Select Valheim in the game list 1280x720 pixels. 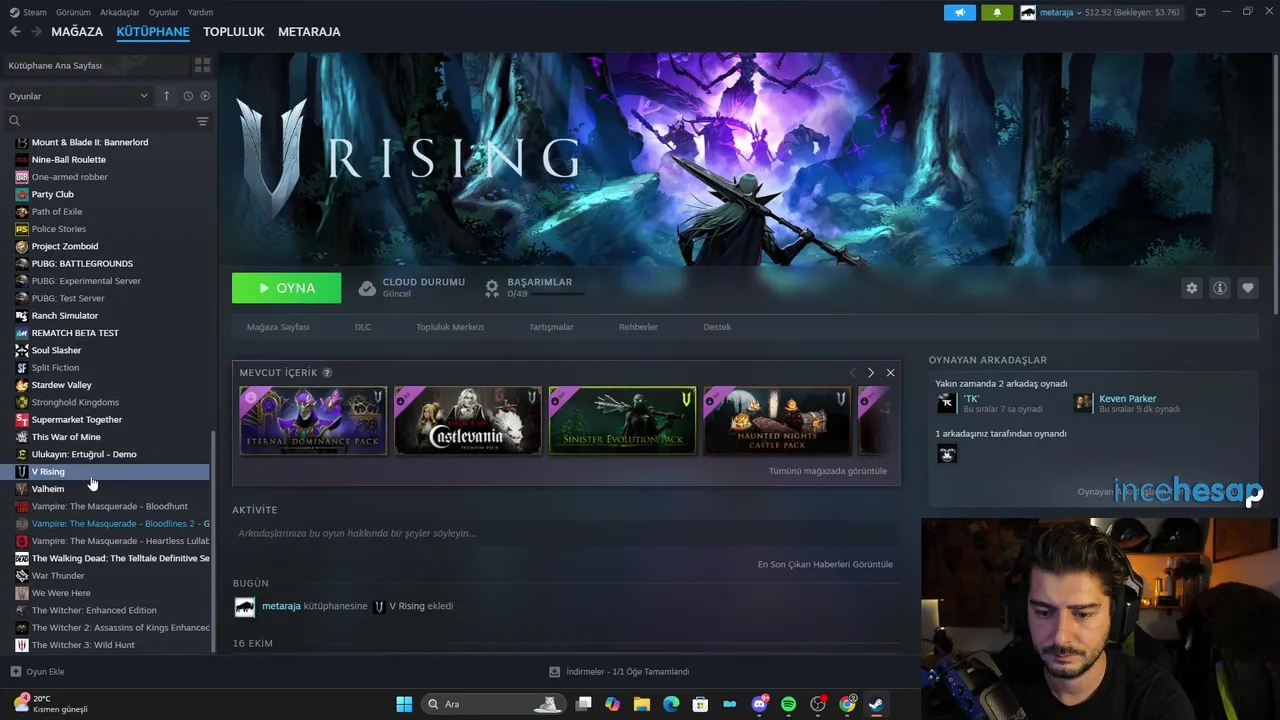(48, 489)
